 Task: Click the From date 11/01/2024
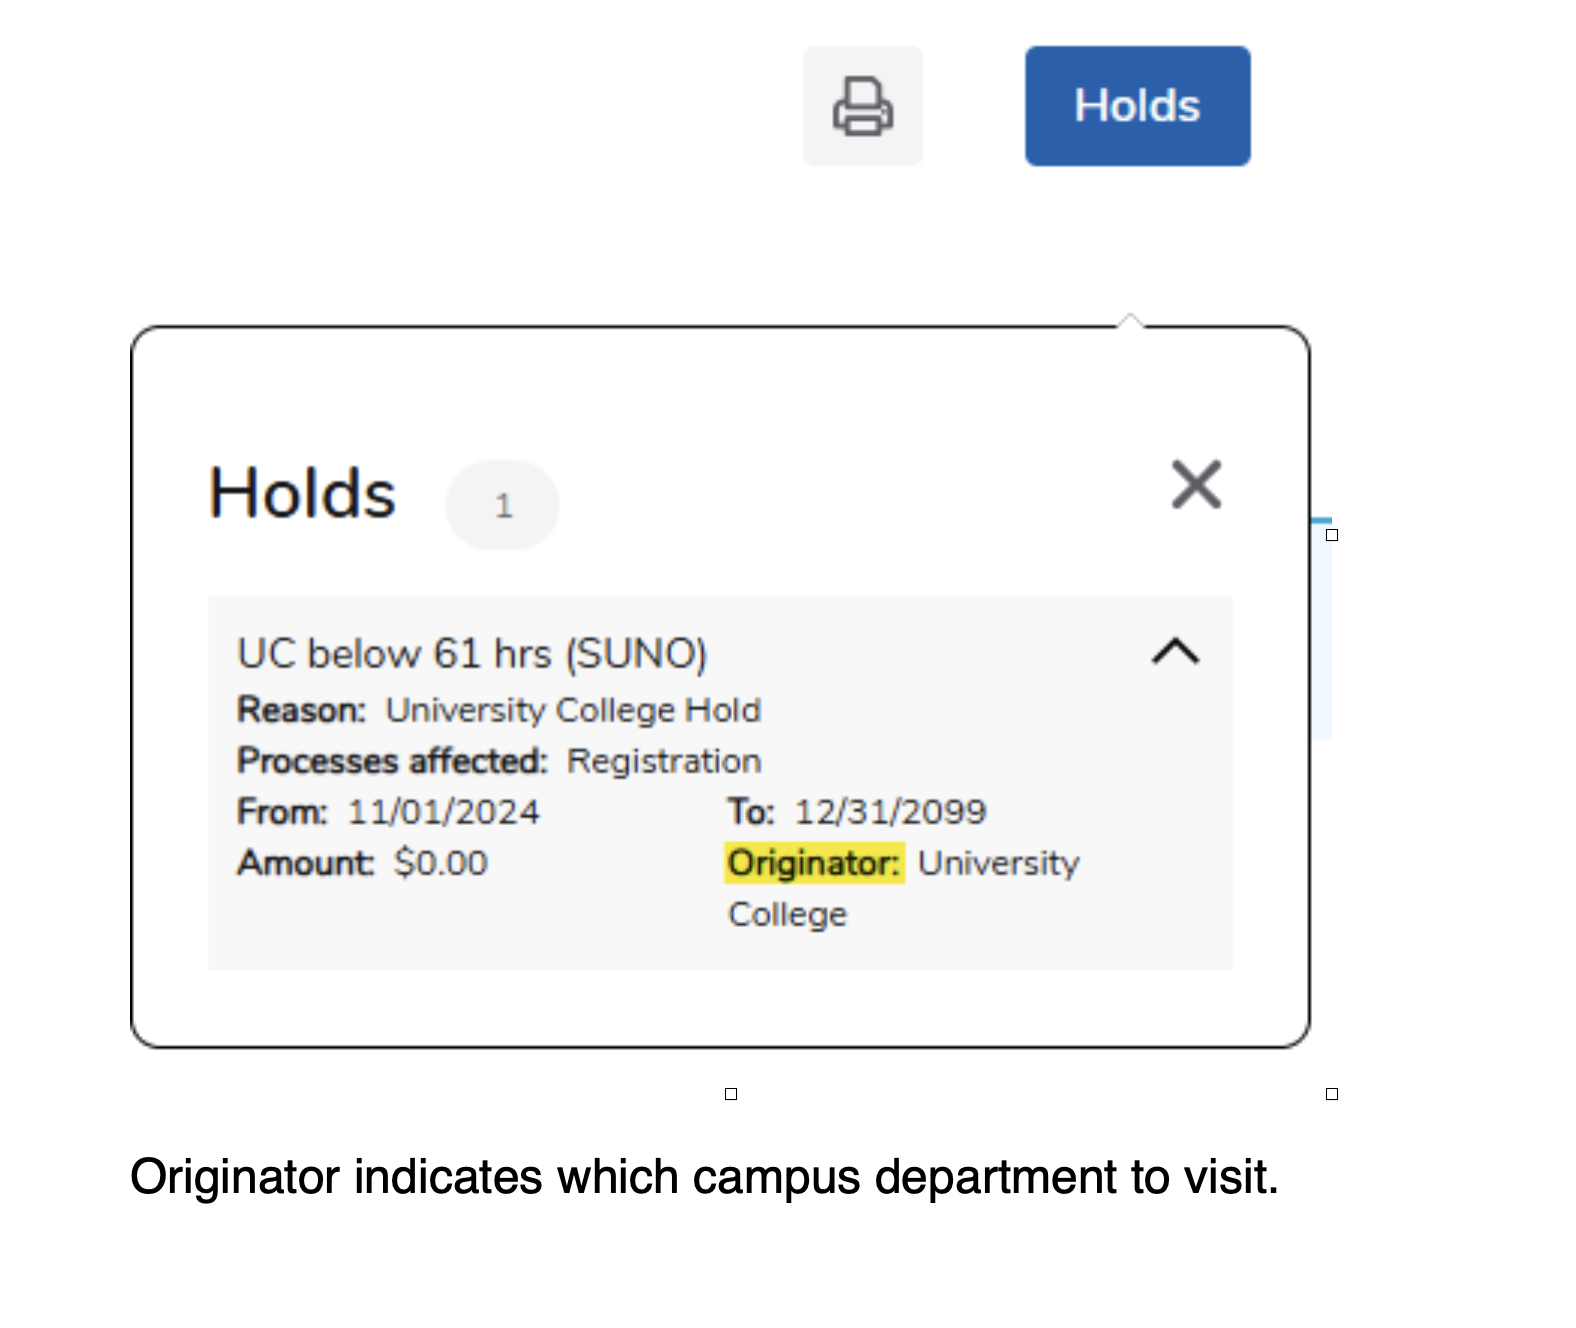pos(443,812)
